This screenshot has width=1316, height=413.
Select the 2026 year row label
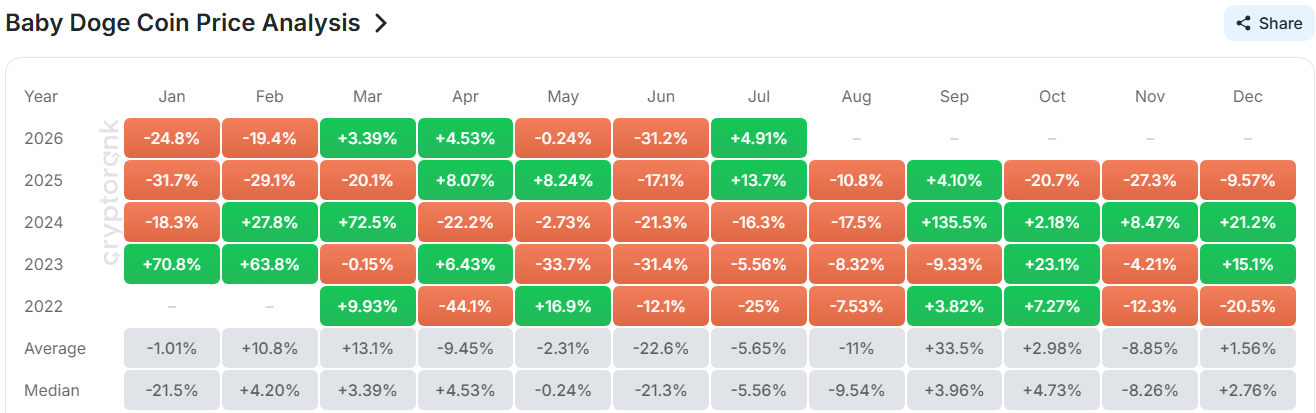(x=42, y=139)
